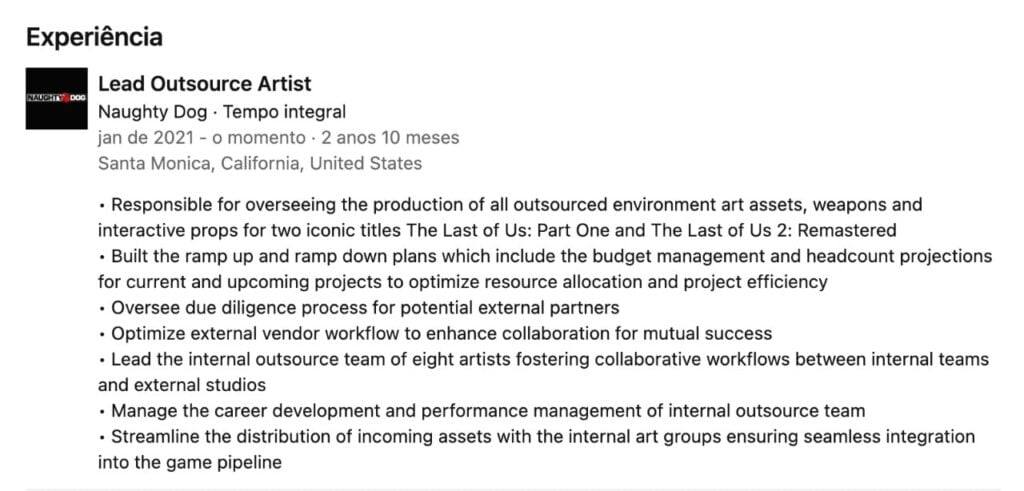Click the 'and external studios' text line
Image resolution: width=1024 pixels, height=491 pixels.
[182, 385]
